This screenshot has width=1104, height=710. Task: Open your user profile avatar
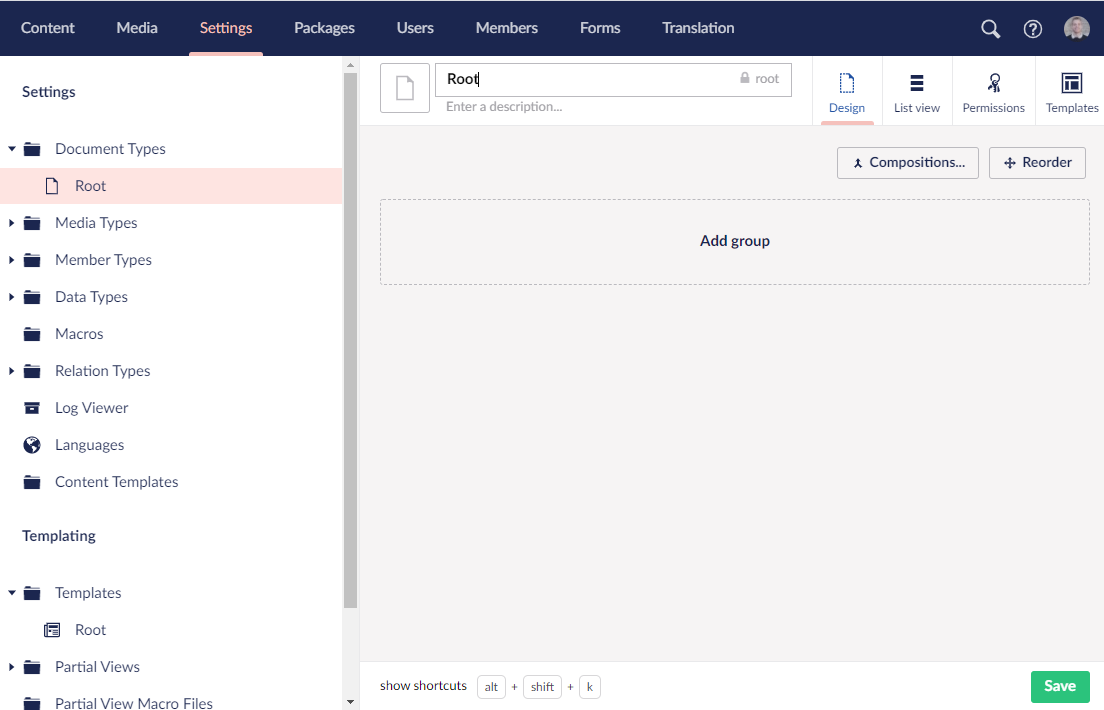coord(1076,28)
